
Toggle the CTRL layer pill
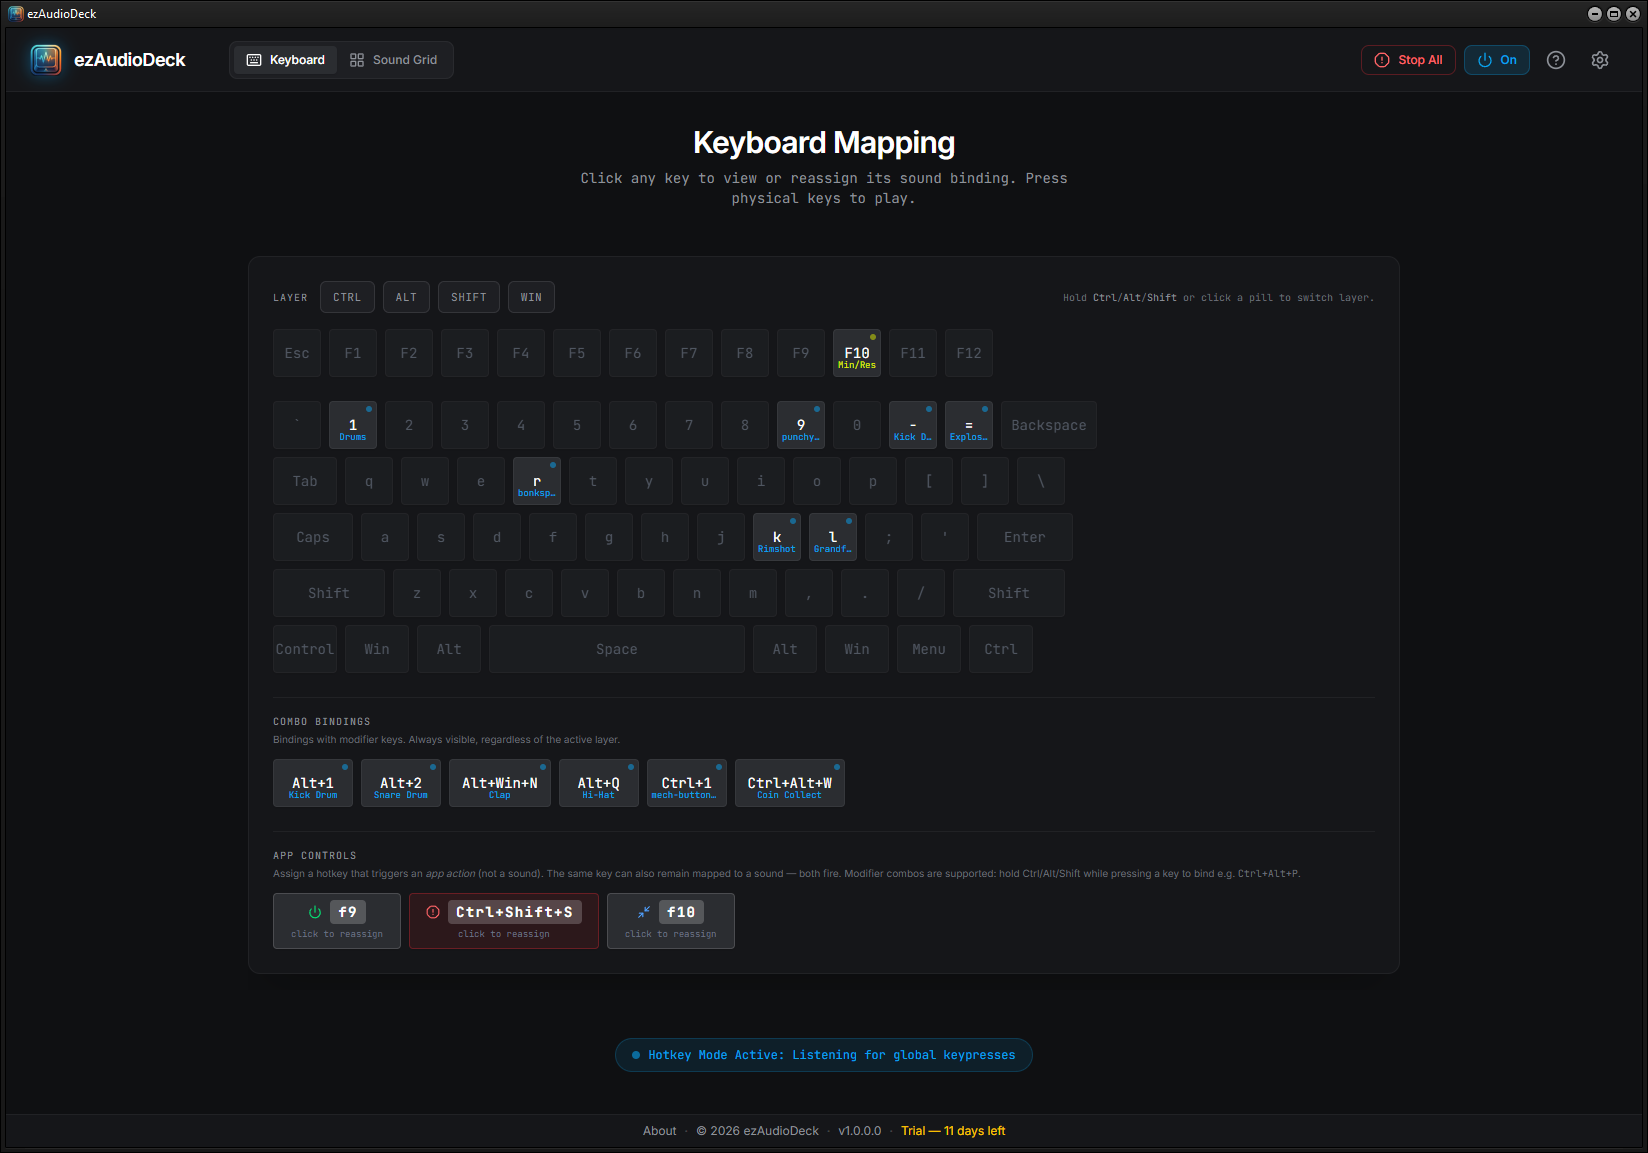coord(347,297)
